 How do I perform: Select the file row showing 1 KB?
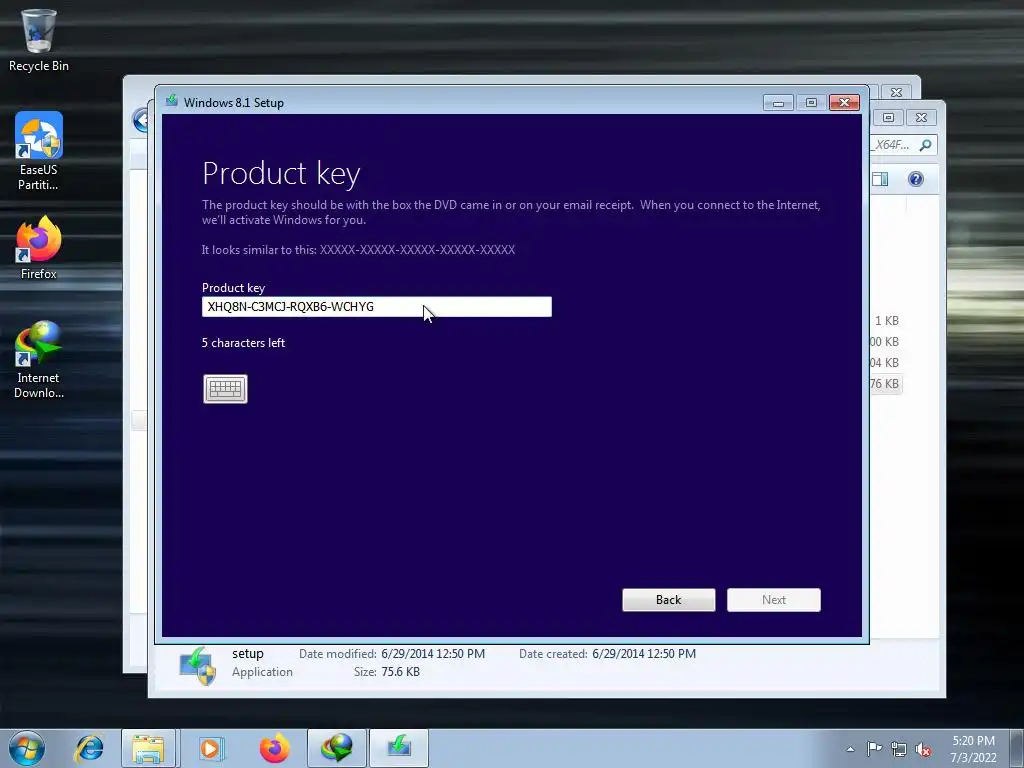[886, 321]
